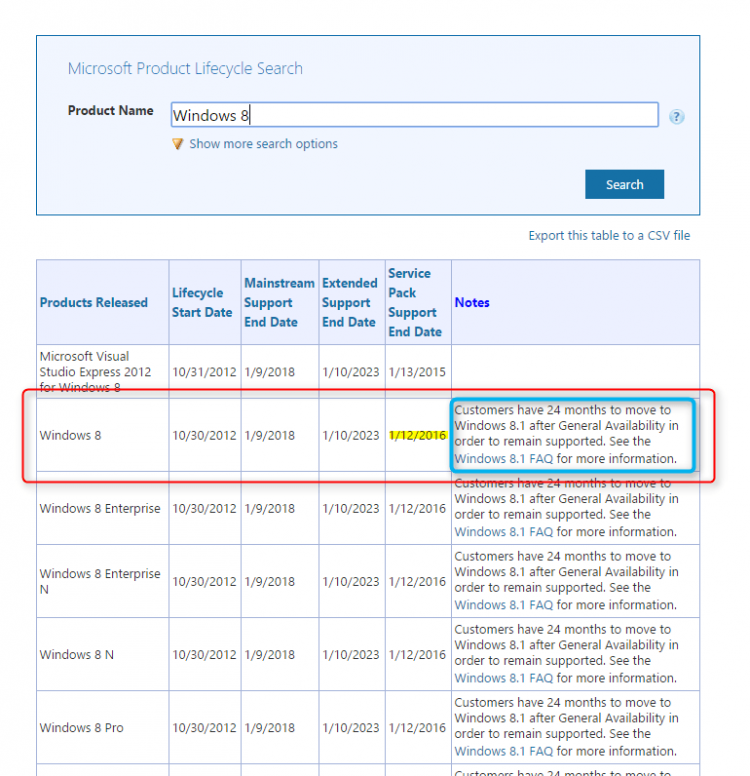Click the Mainstream Support End Date header
This screenshot has width=750, height=776.
279,302
